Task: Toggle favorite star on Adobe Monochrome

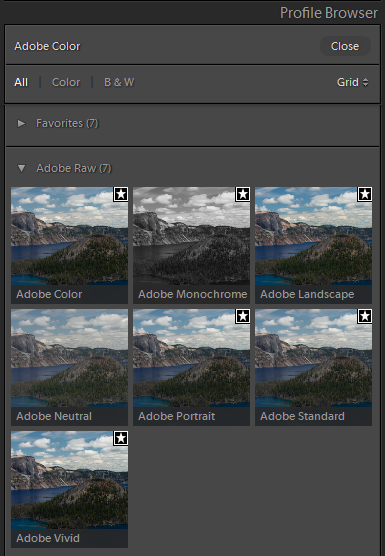Action: pos(243,194)
